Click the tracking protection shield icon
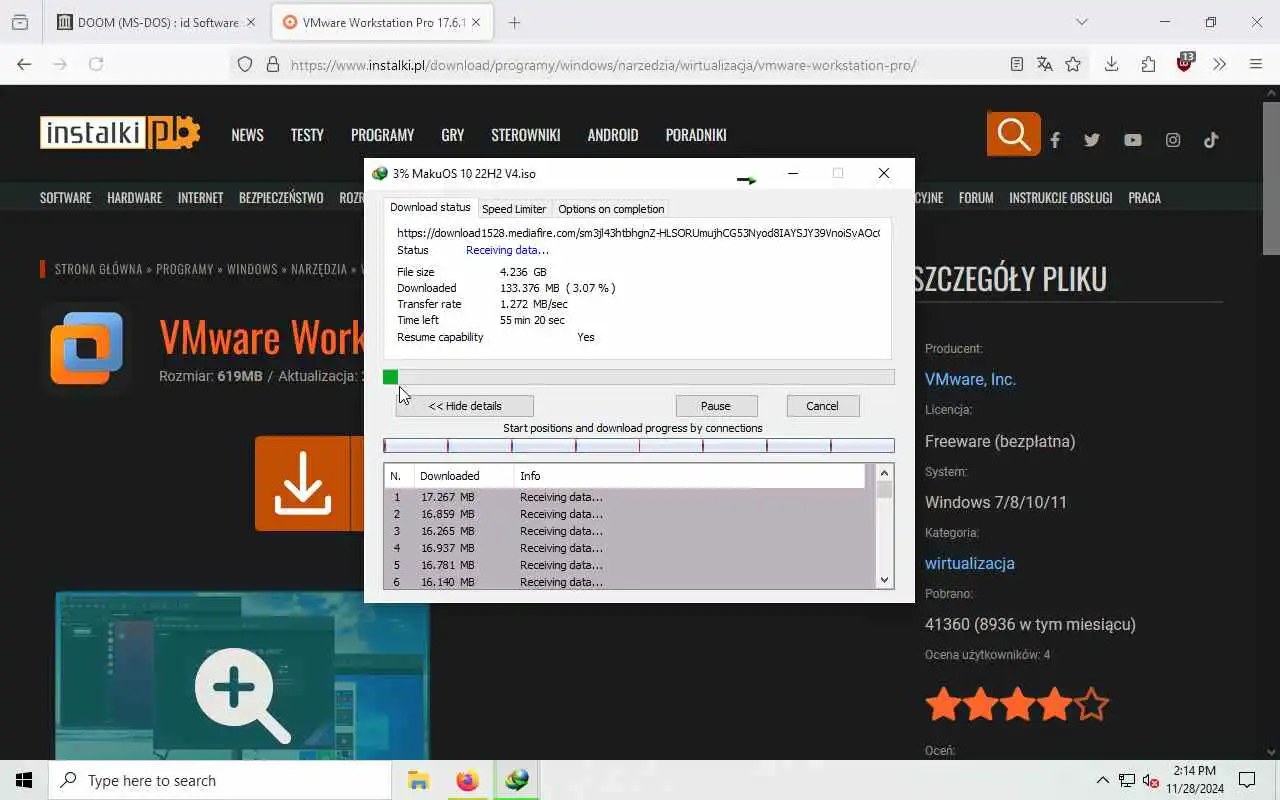 tap(245, 64)
